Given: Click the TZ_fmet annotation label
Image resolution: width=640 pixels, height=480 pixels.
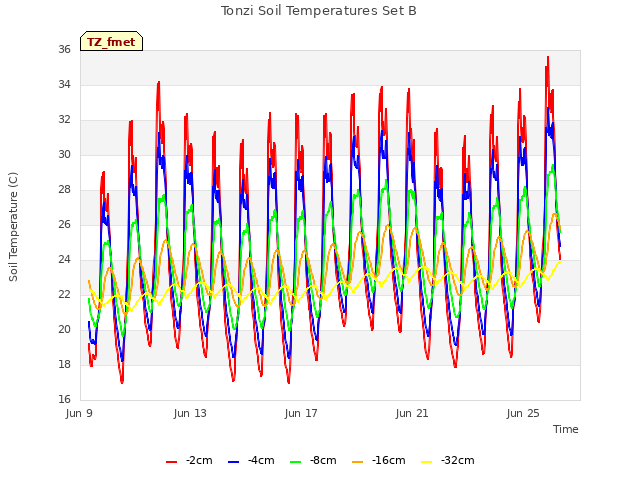Looking at the screenshot, I should coord(111,42).
